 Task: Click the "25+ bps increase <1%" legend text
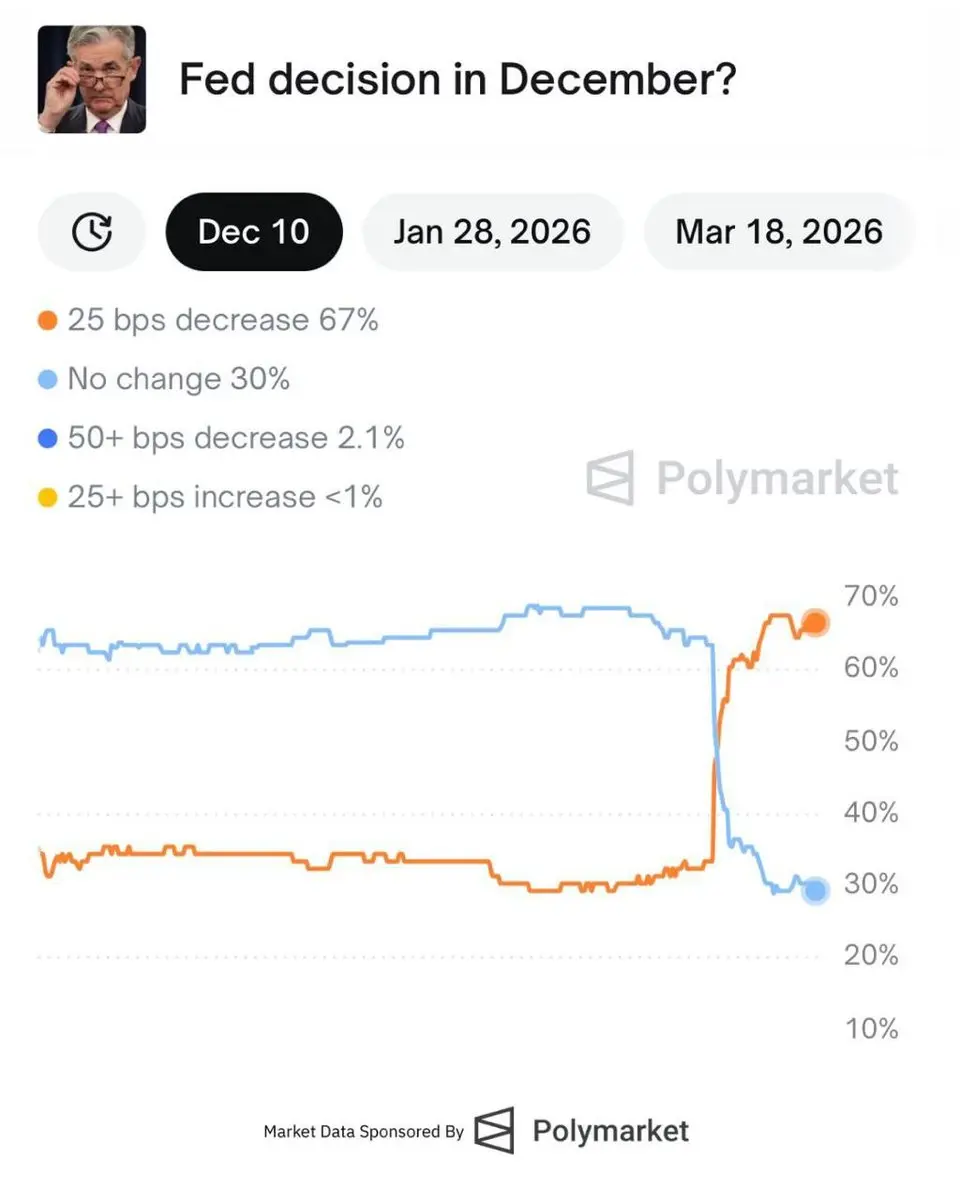(x=225, y=497)
